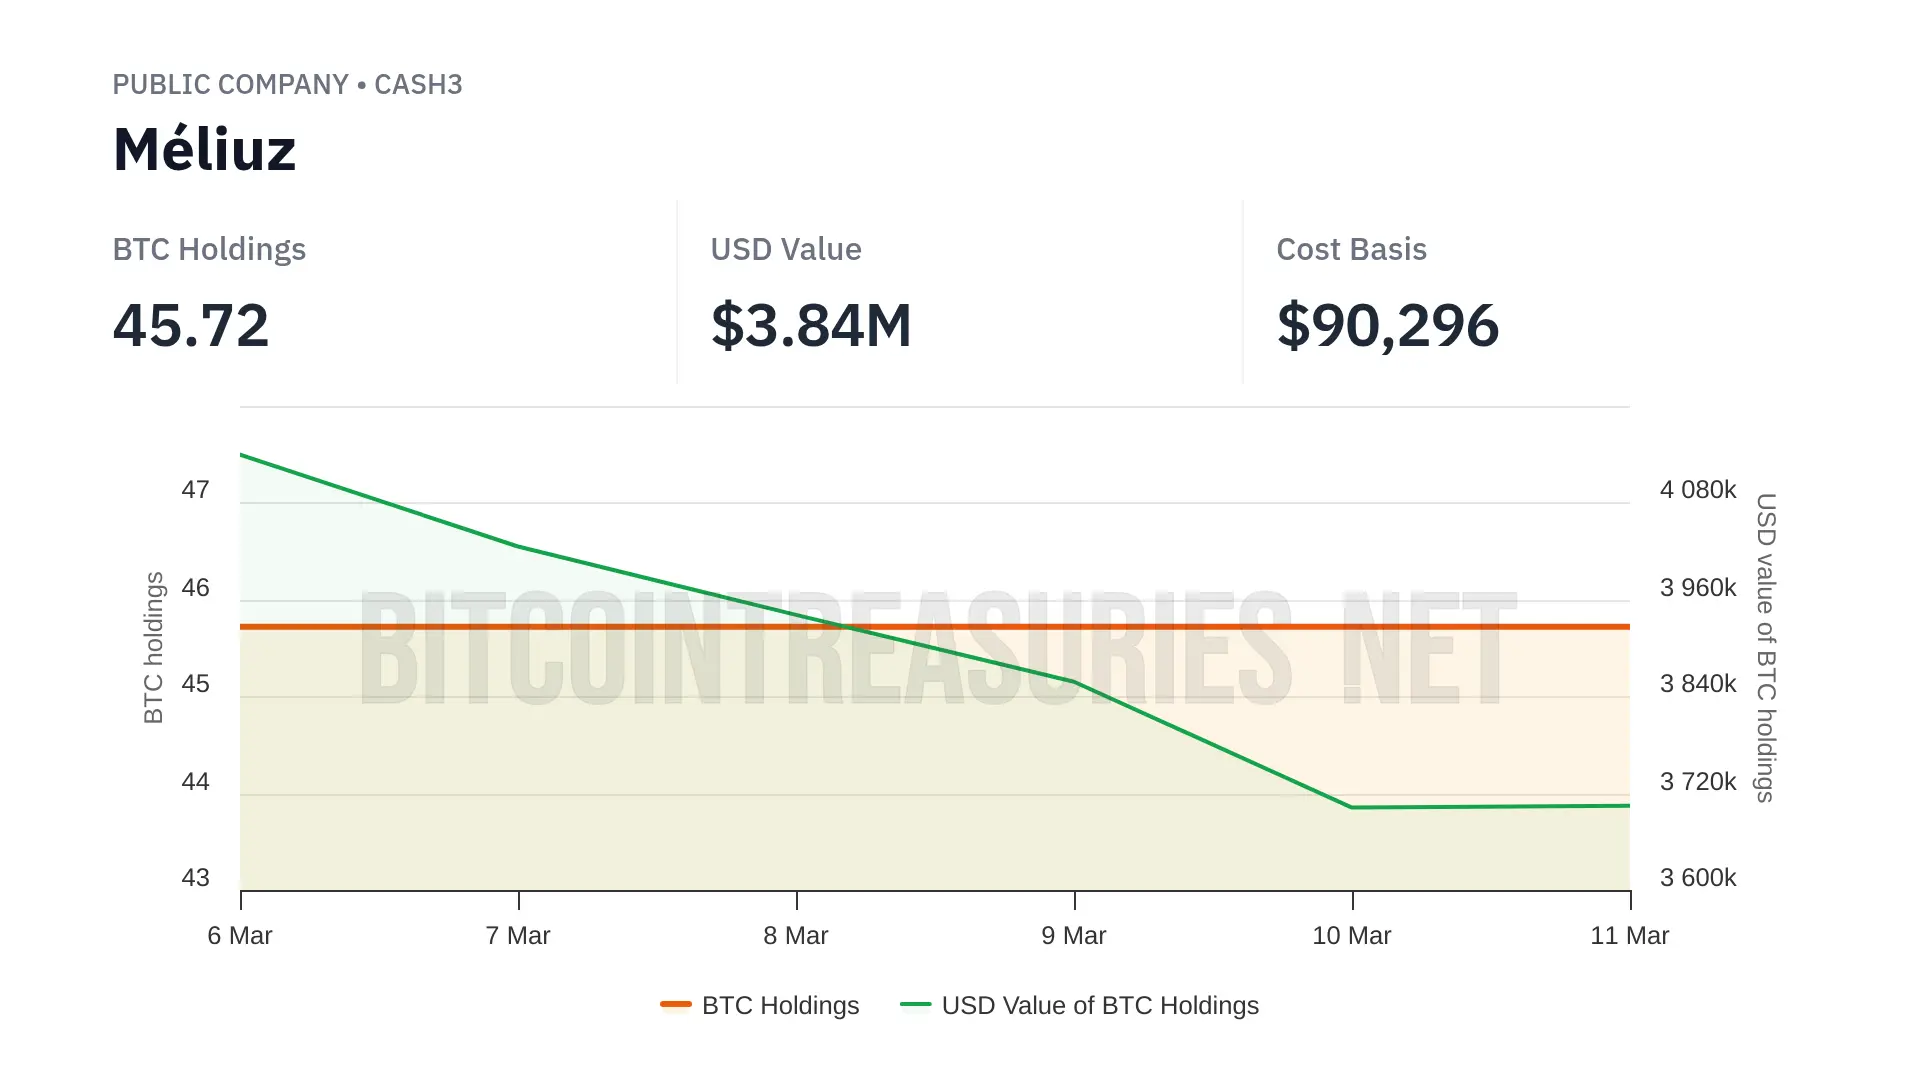This screenshot has width=1920, height=1080.
Task: Click the 10 Mar x-axis label
Action: [x=1352, y=936]
